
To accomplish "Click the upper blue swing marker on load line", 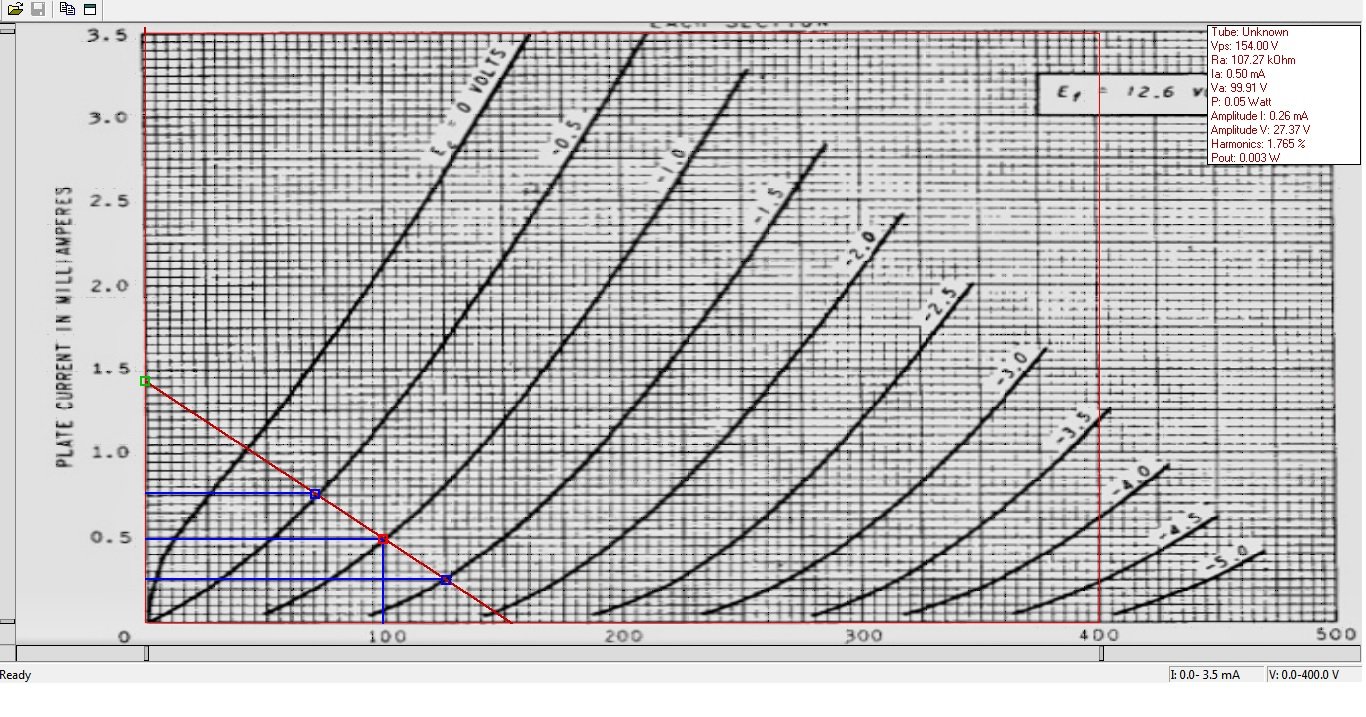I will [315, 494].
